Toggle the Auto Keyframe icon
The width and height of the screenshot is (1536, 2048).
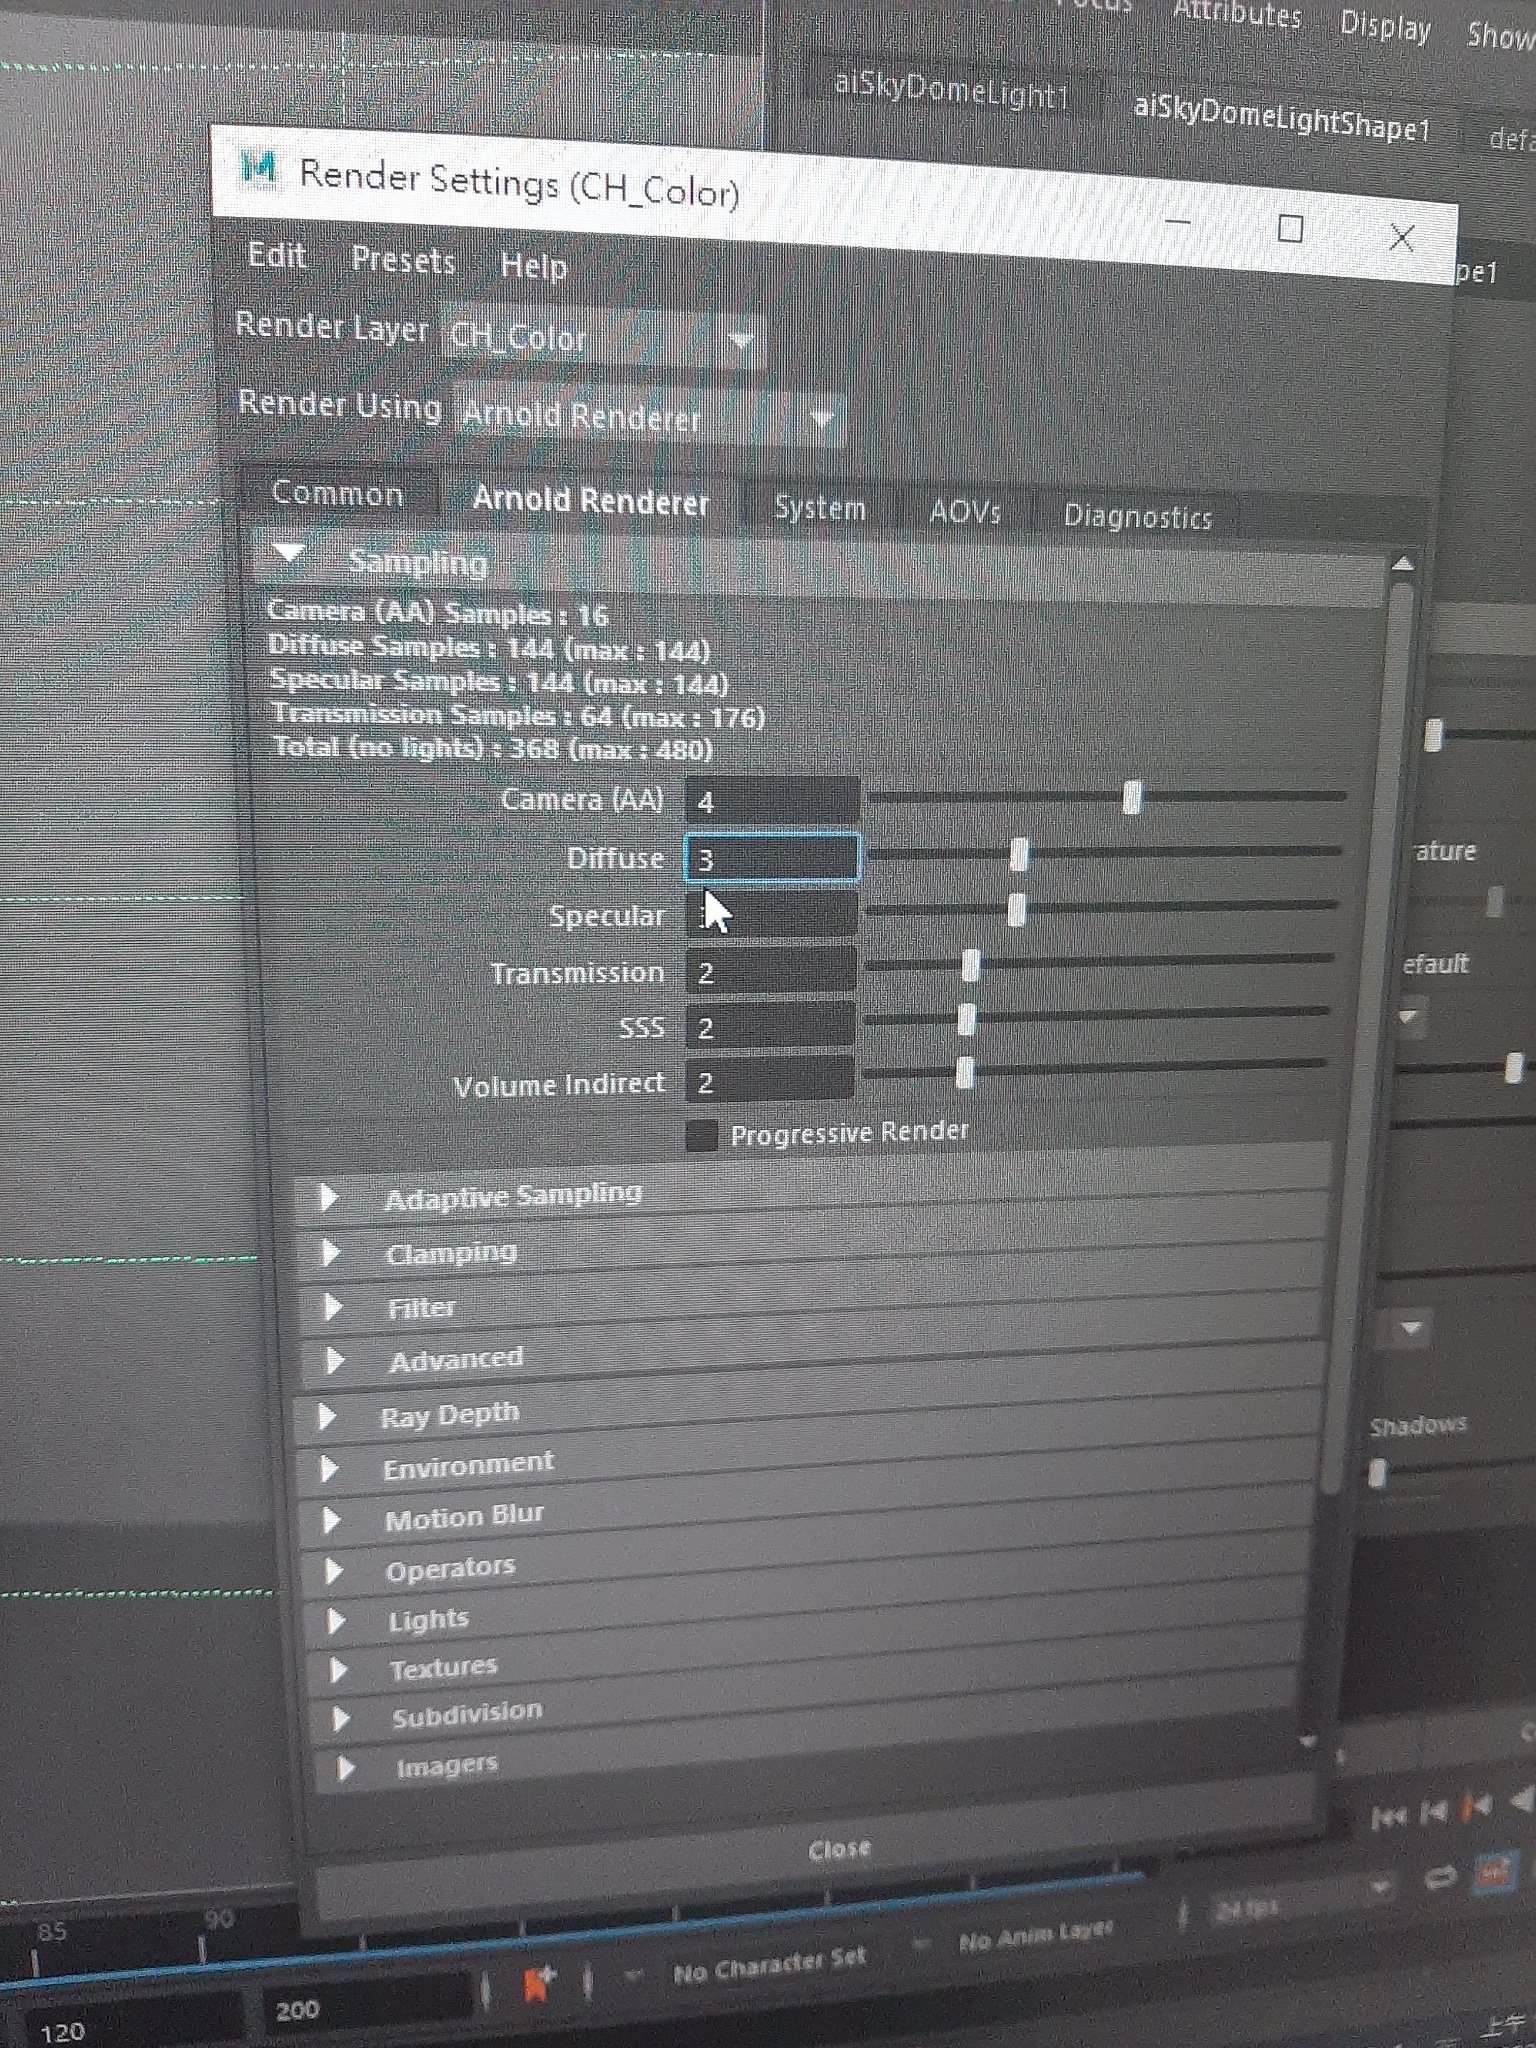[1495, 1872]
